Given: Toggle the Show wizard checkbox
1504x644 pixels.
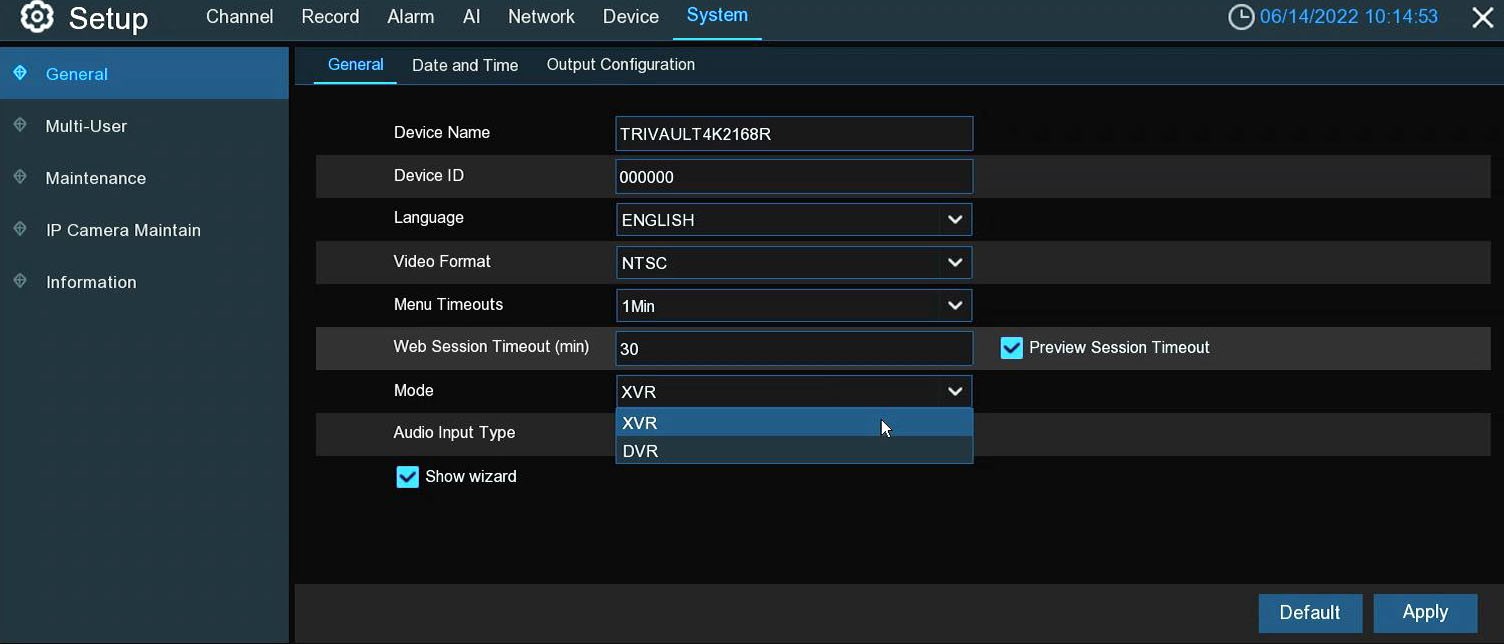Looking at the screenshot, I should (x=407, y=477).
